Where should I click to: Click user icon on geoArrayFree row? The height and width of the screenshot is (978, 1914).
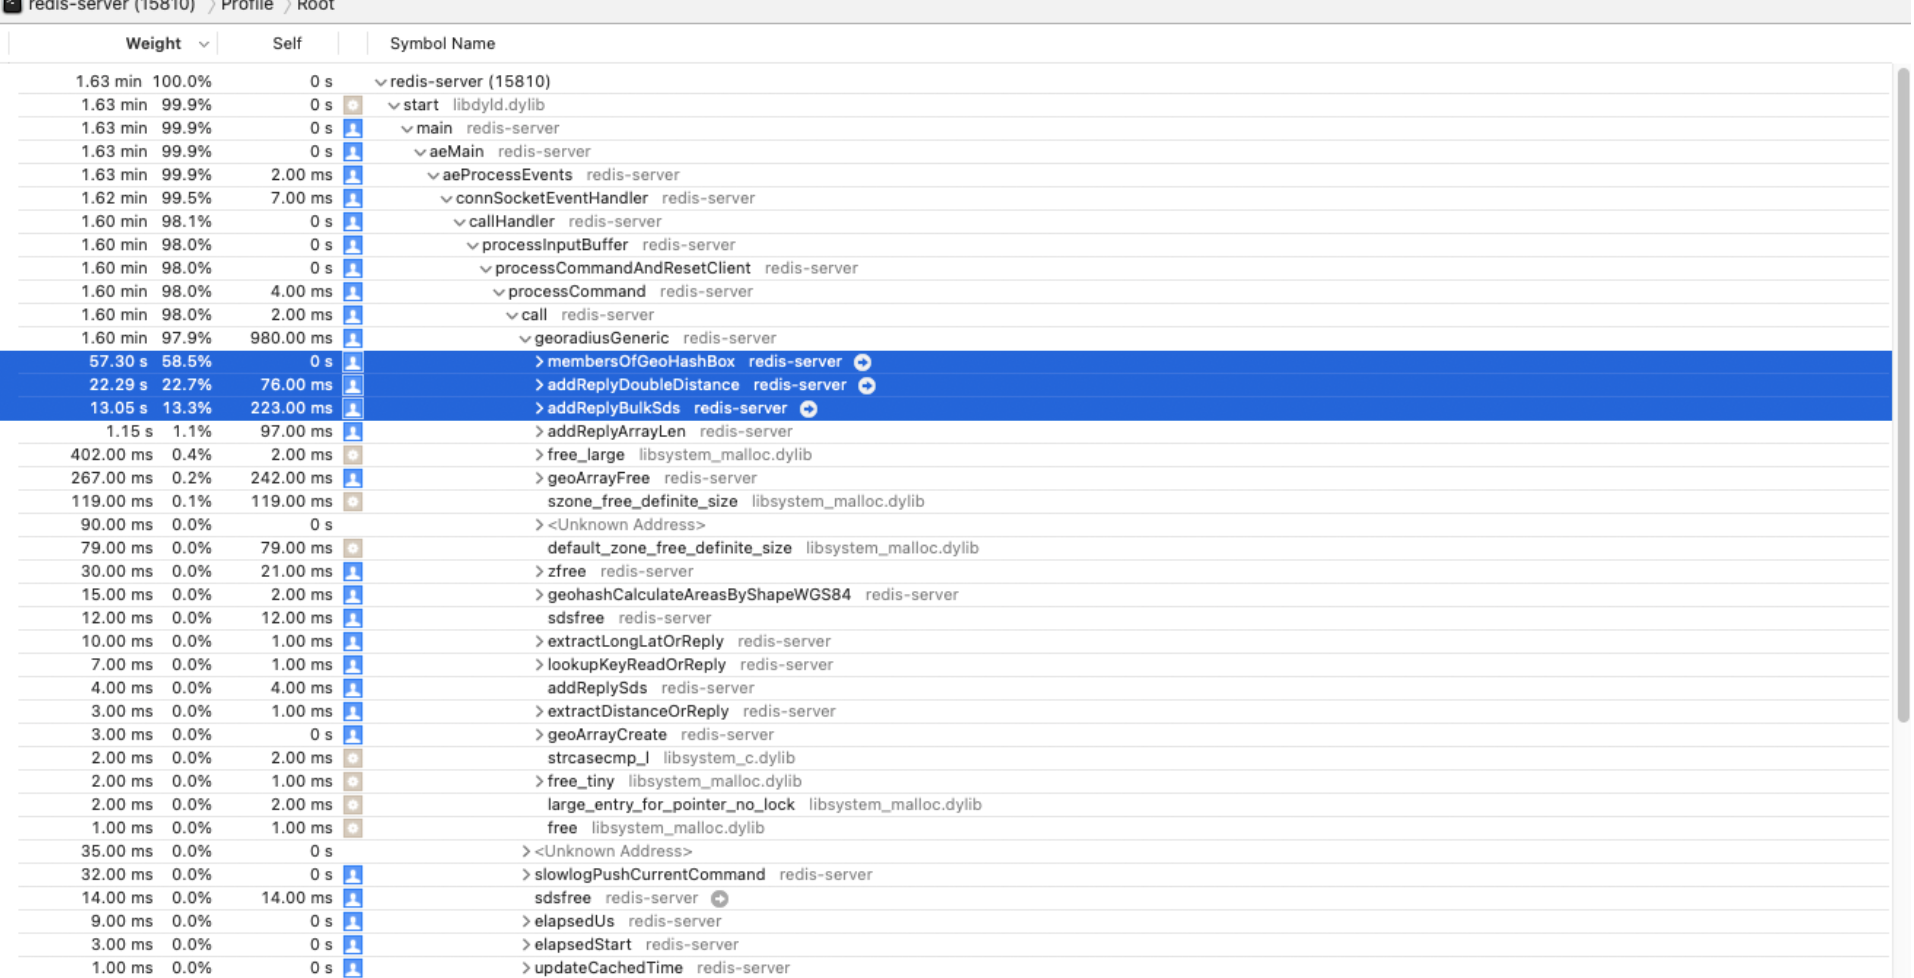coord(353,478)
